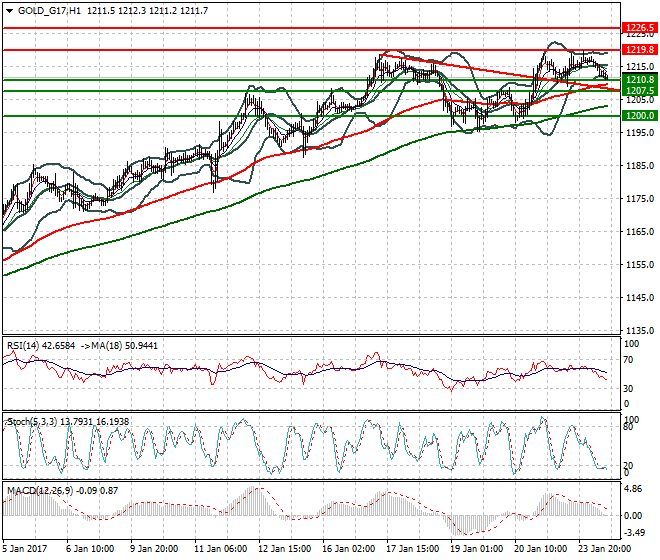Click the green 1210.8 price label
The image size is (660, 560).
tap(640, 80)
